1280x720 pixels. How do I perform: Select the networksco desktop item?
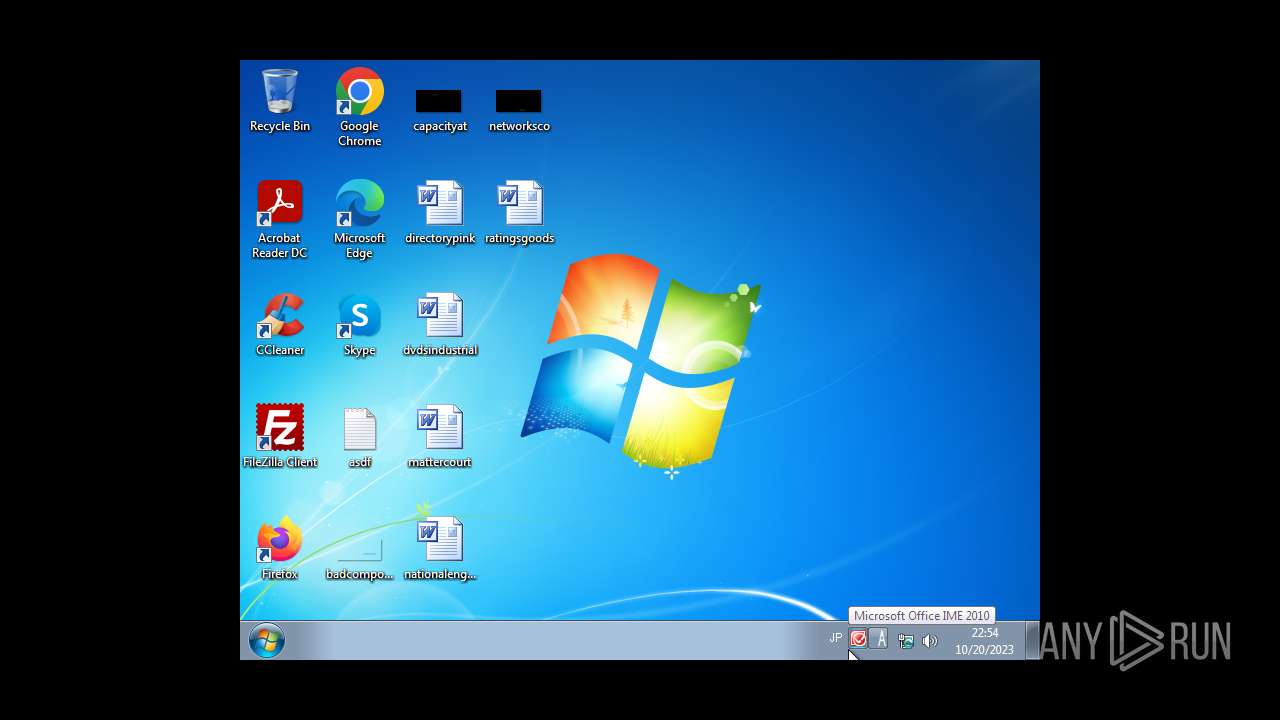coord(519,110)
